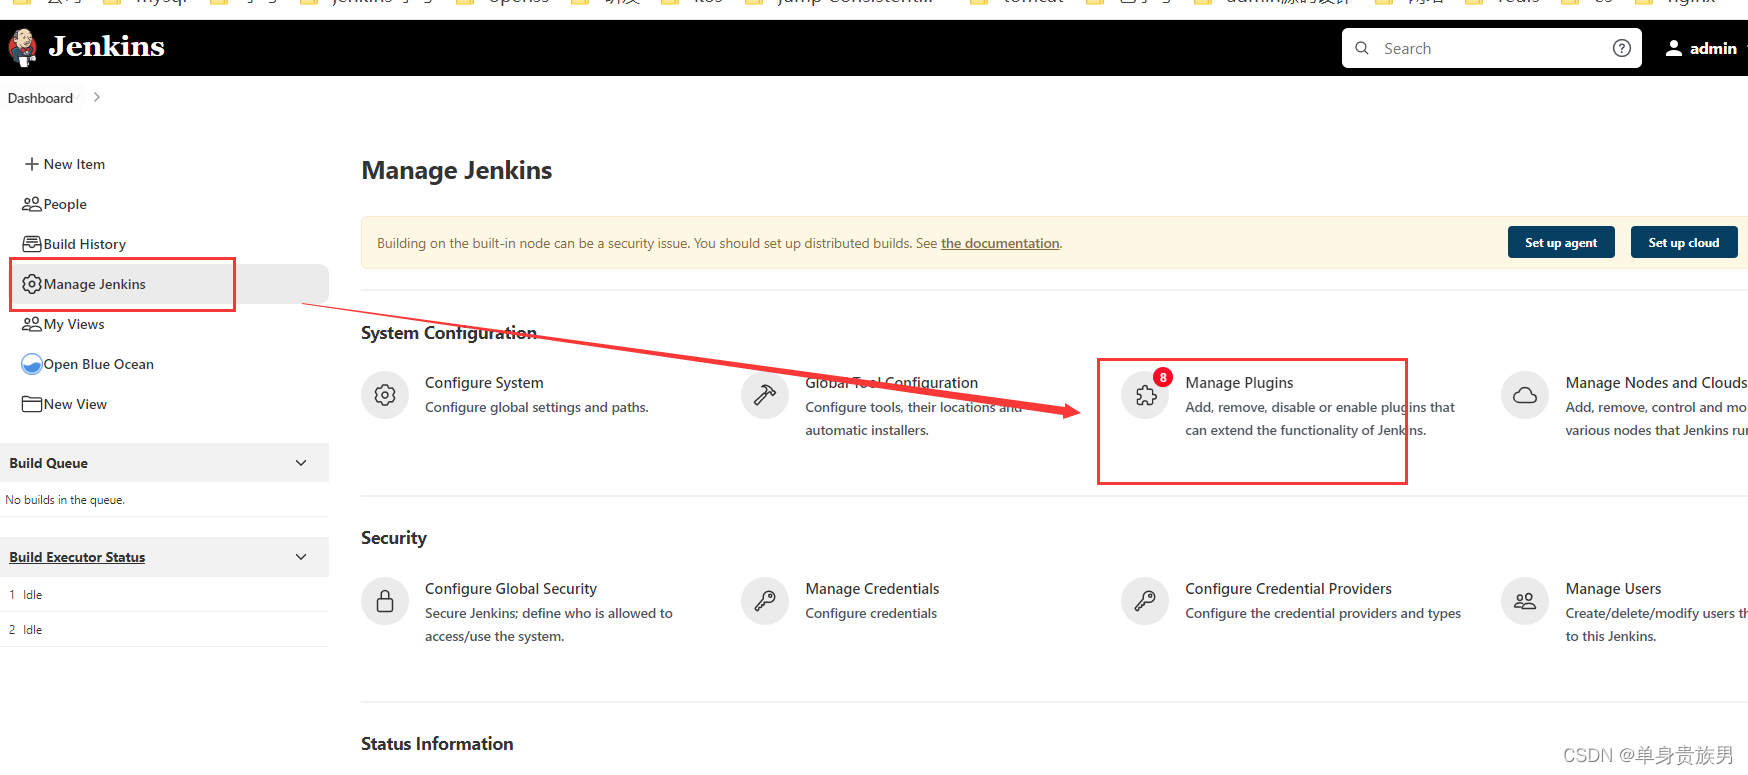Open New Item in sidebar
The width and height of the screenshot is (1748, 775).
[74, 164]
